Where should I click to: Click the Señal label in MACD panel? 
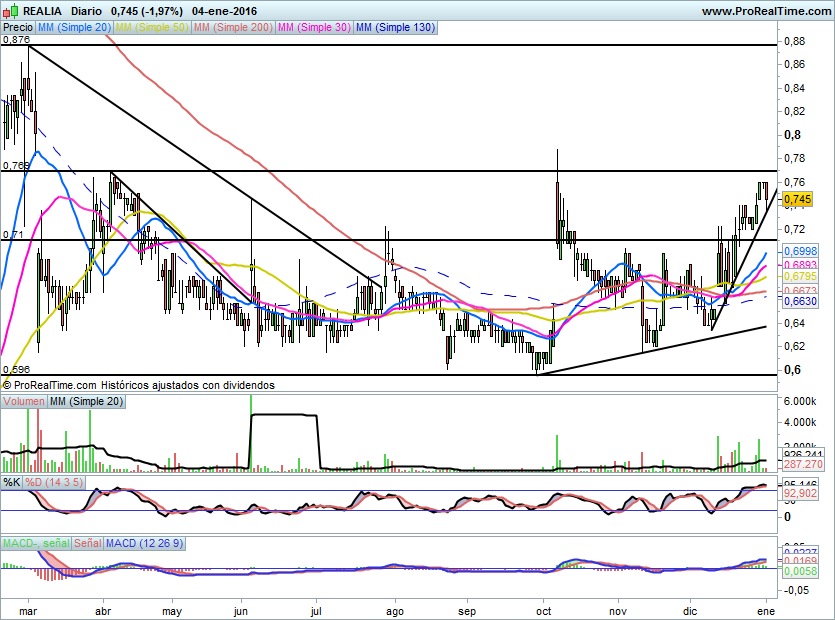88,543
